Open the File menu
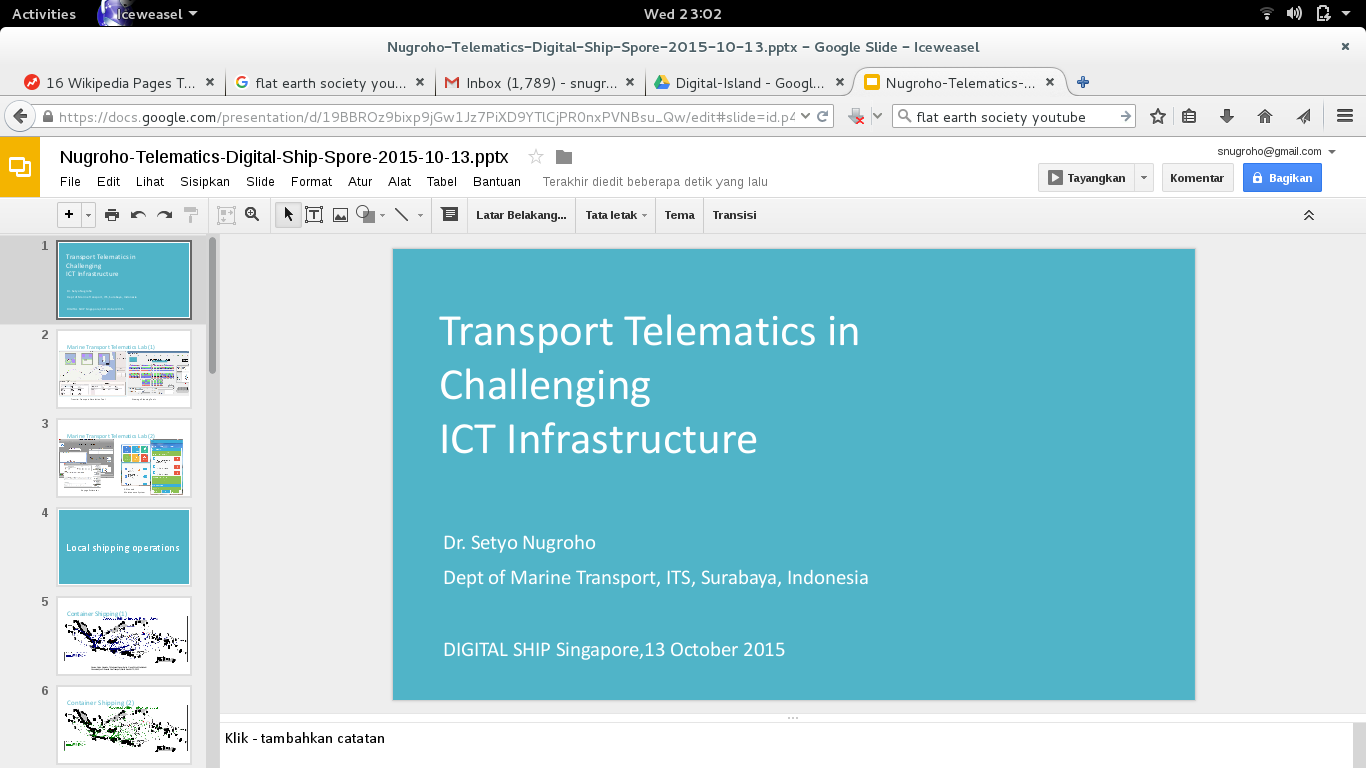This screenshot has height=768, width=1366. click(x=70, y=182)
